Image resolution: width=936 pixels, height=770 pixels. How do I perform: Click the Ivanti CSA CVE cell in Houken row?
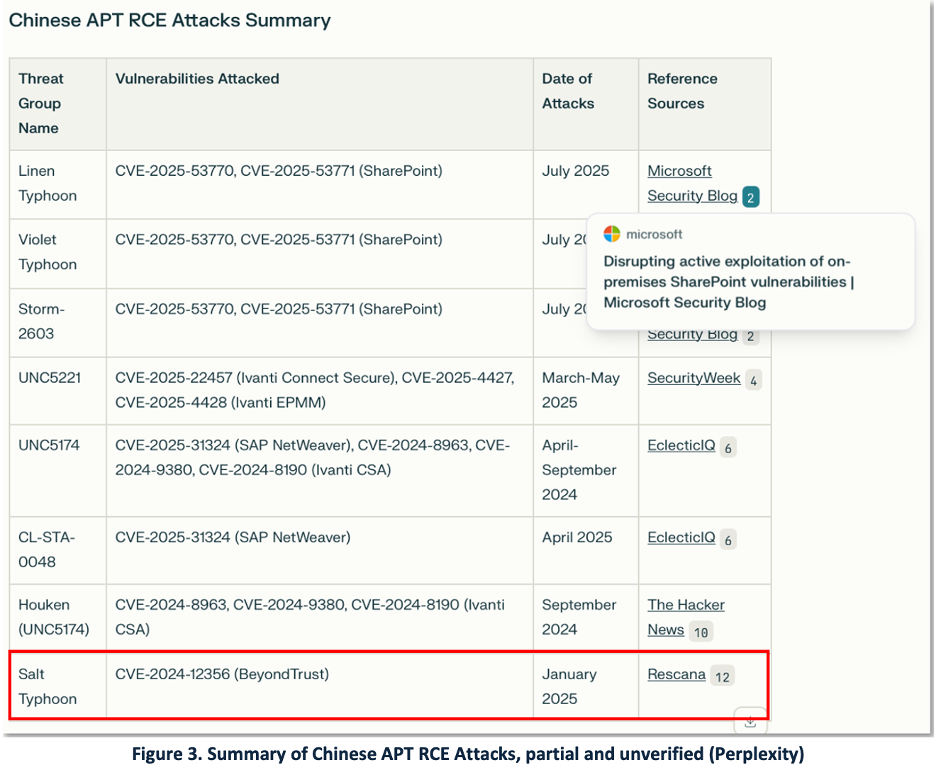(x=320, y=618)
